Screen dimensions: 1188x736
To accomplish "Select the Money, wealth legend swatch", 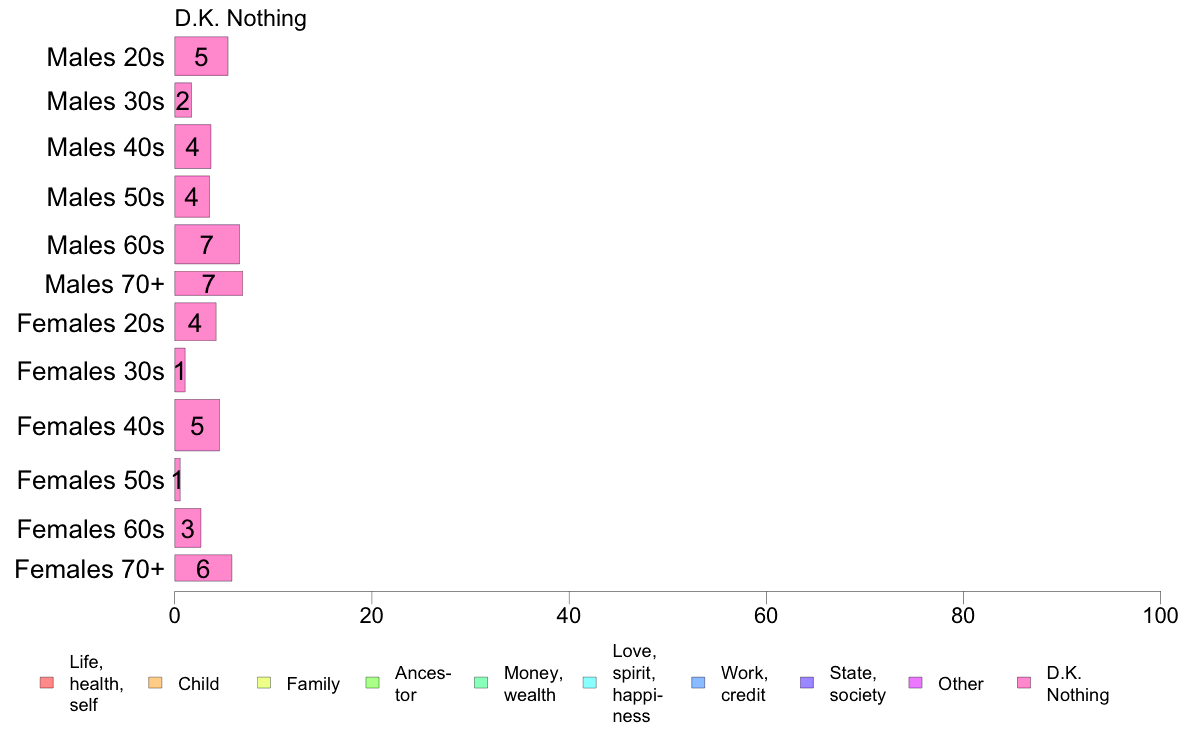I will coord(481,683).
